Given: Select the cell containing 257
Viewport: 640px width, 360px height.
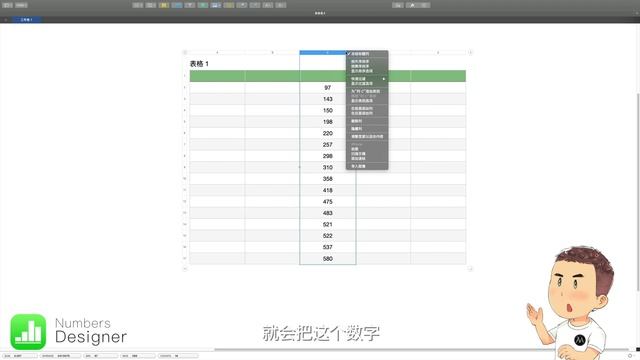Looking at the screenshot, I should tap(328, 145).
